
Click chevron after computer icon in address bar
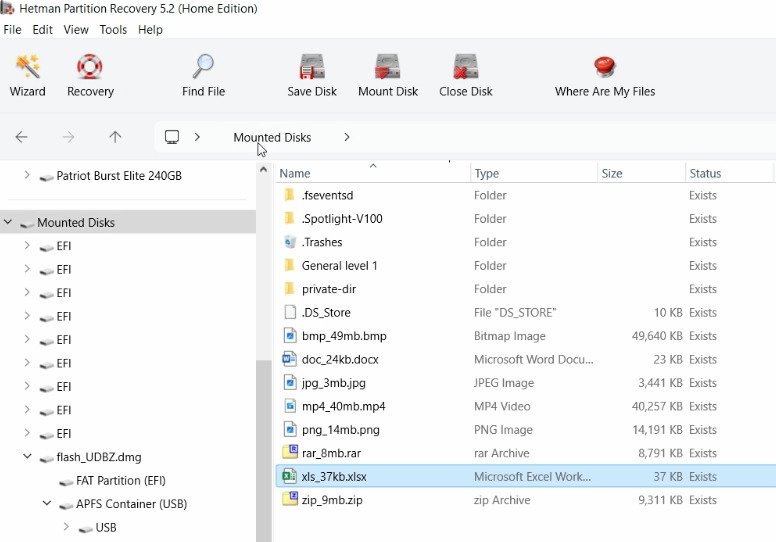pyautogui.click(x=197, y=137)
